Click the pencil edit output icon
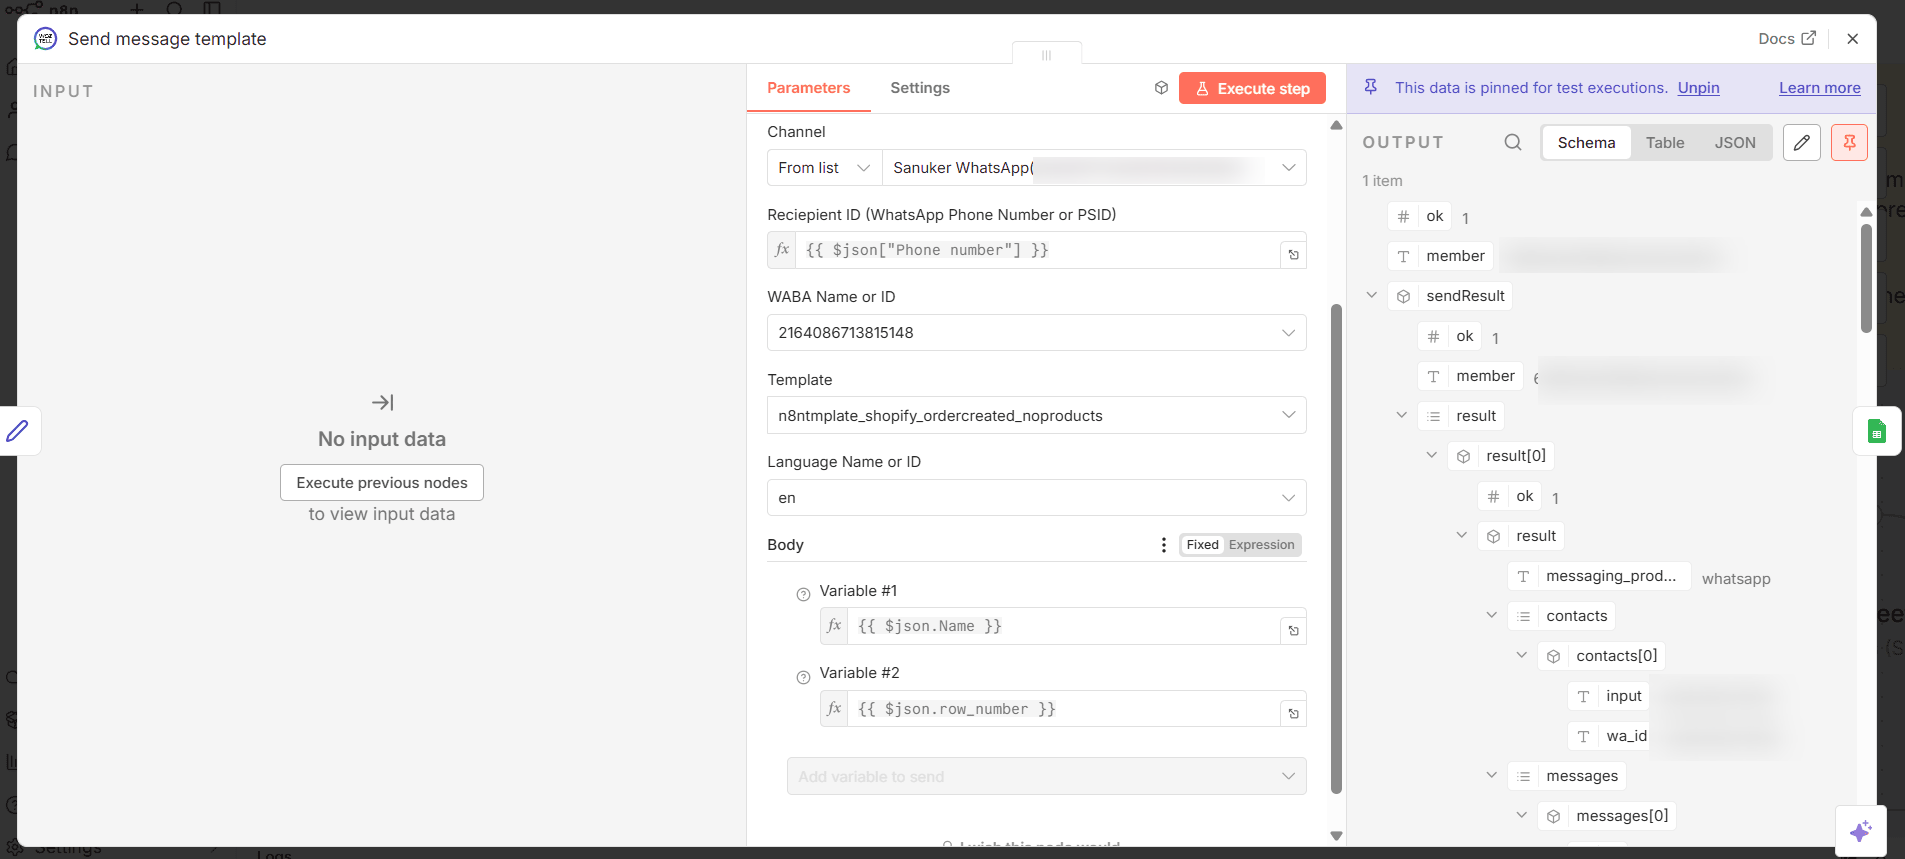This screenshot has height=859, width=1905. click(x=1801, y=143)
